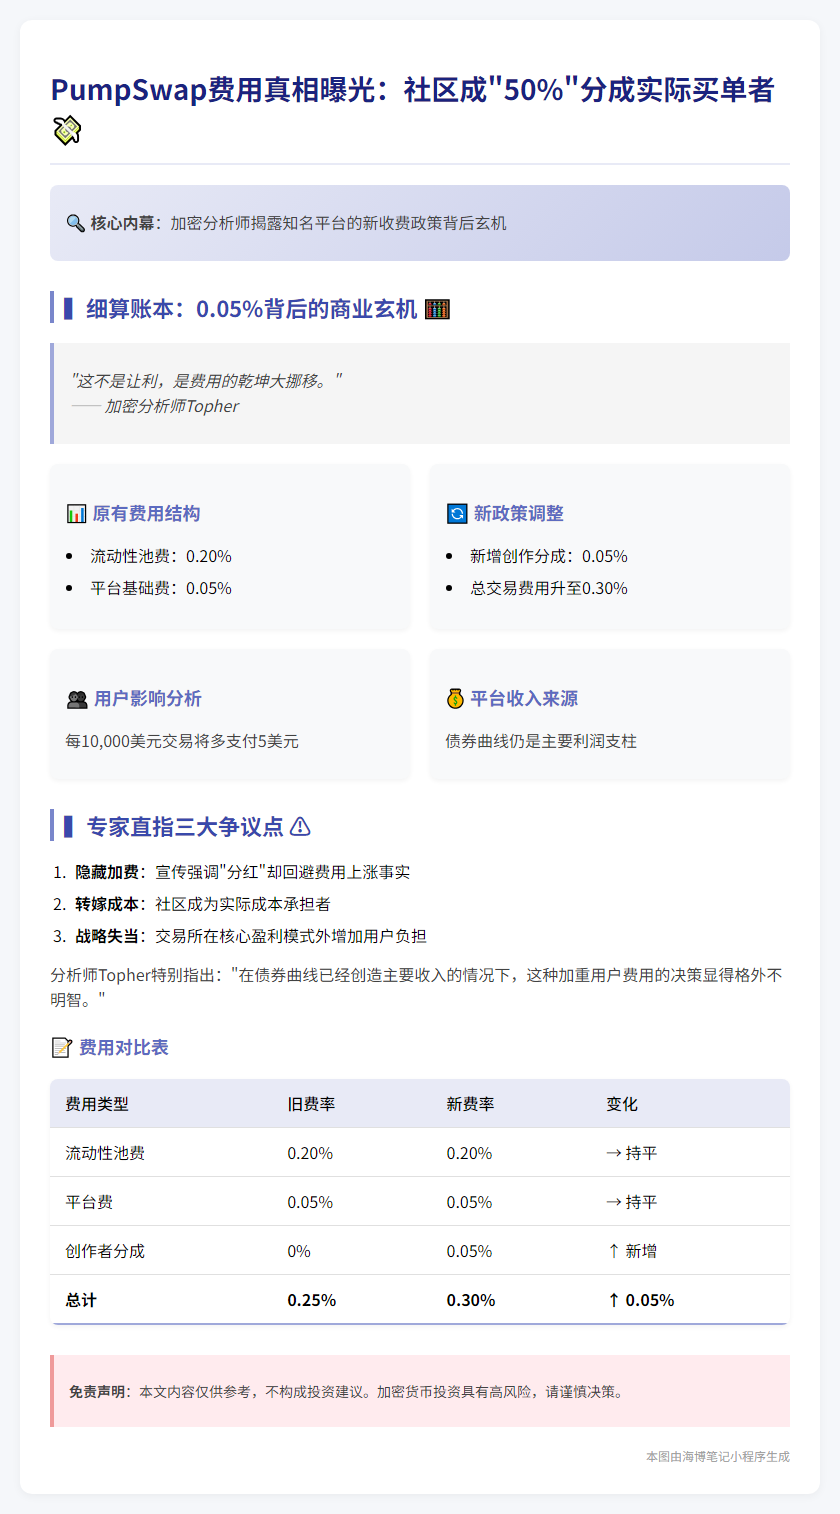Click the magnifying glass icon beside 核心内幕

point(75,223)
